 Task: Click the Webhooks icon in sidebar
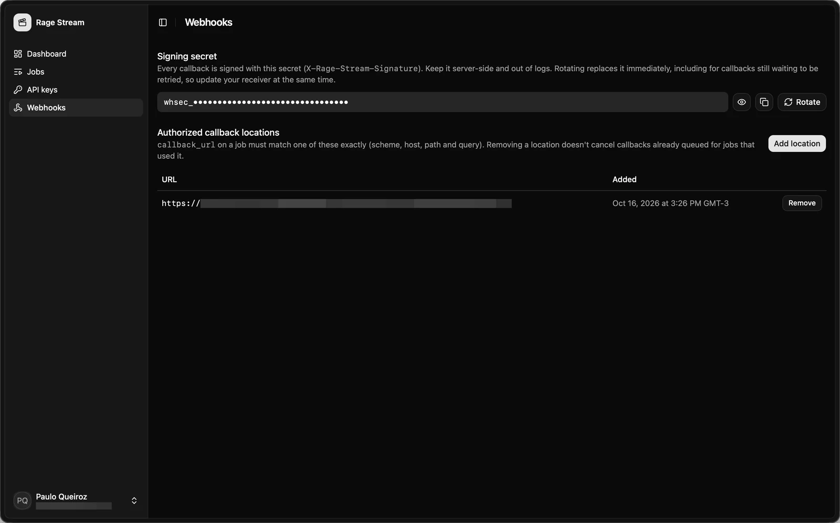coord(18,108)
